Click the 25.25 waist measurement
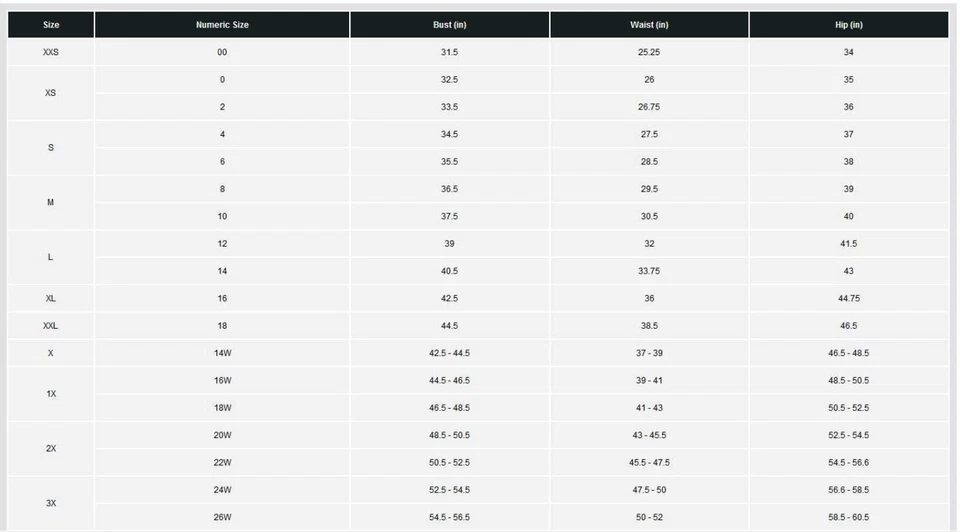Viewport: 960px width, 532px height. coord(649,52)
